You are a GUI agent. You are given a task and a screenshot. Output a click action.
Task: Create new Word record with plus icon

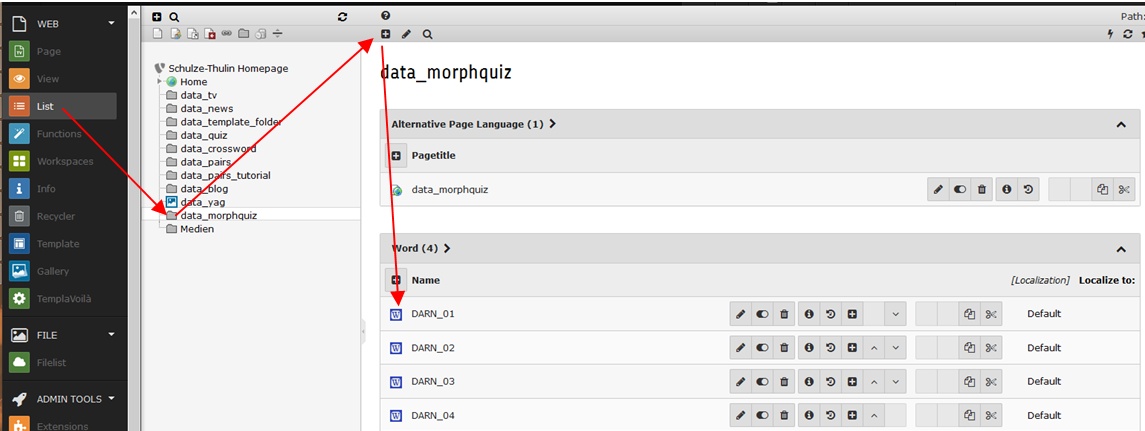click(x=396, y=280)
